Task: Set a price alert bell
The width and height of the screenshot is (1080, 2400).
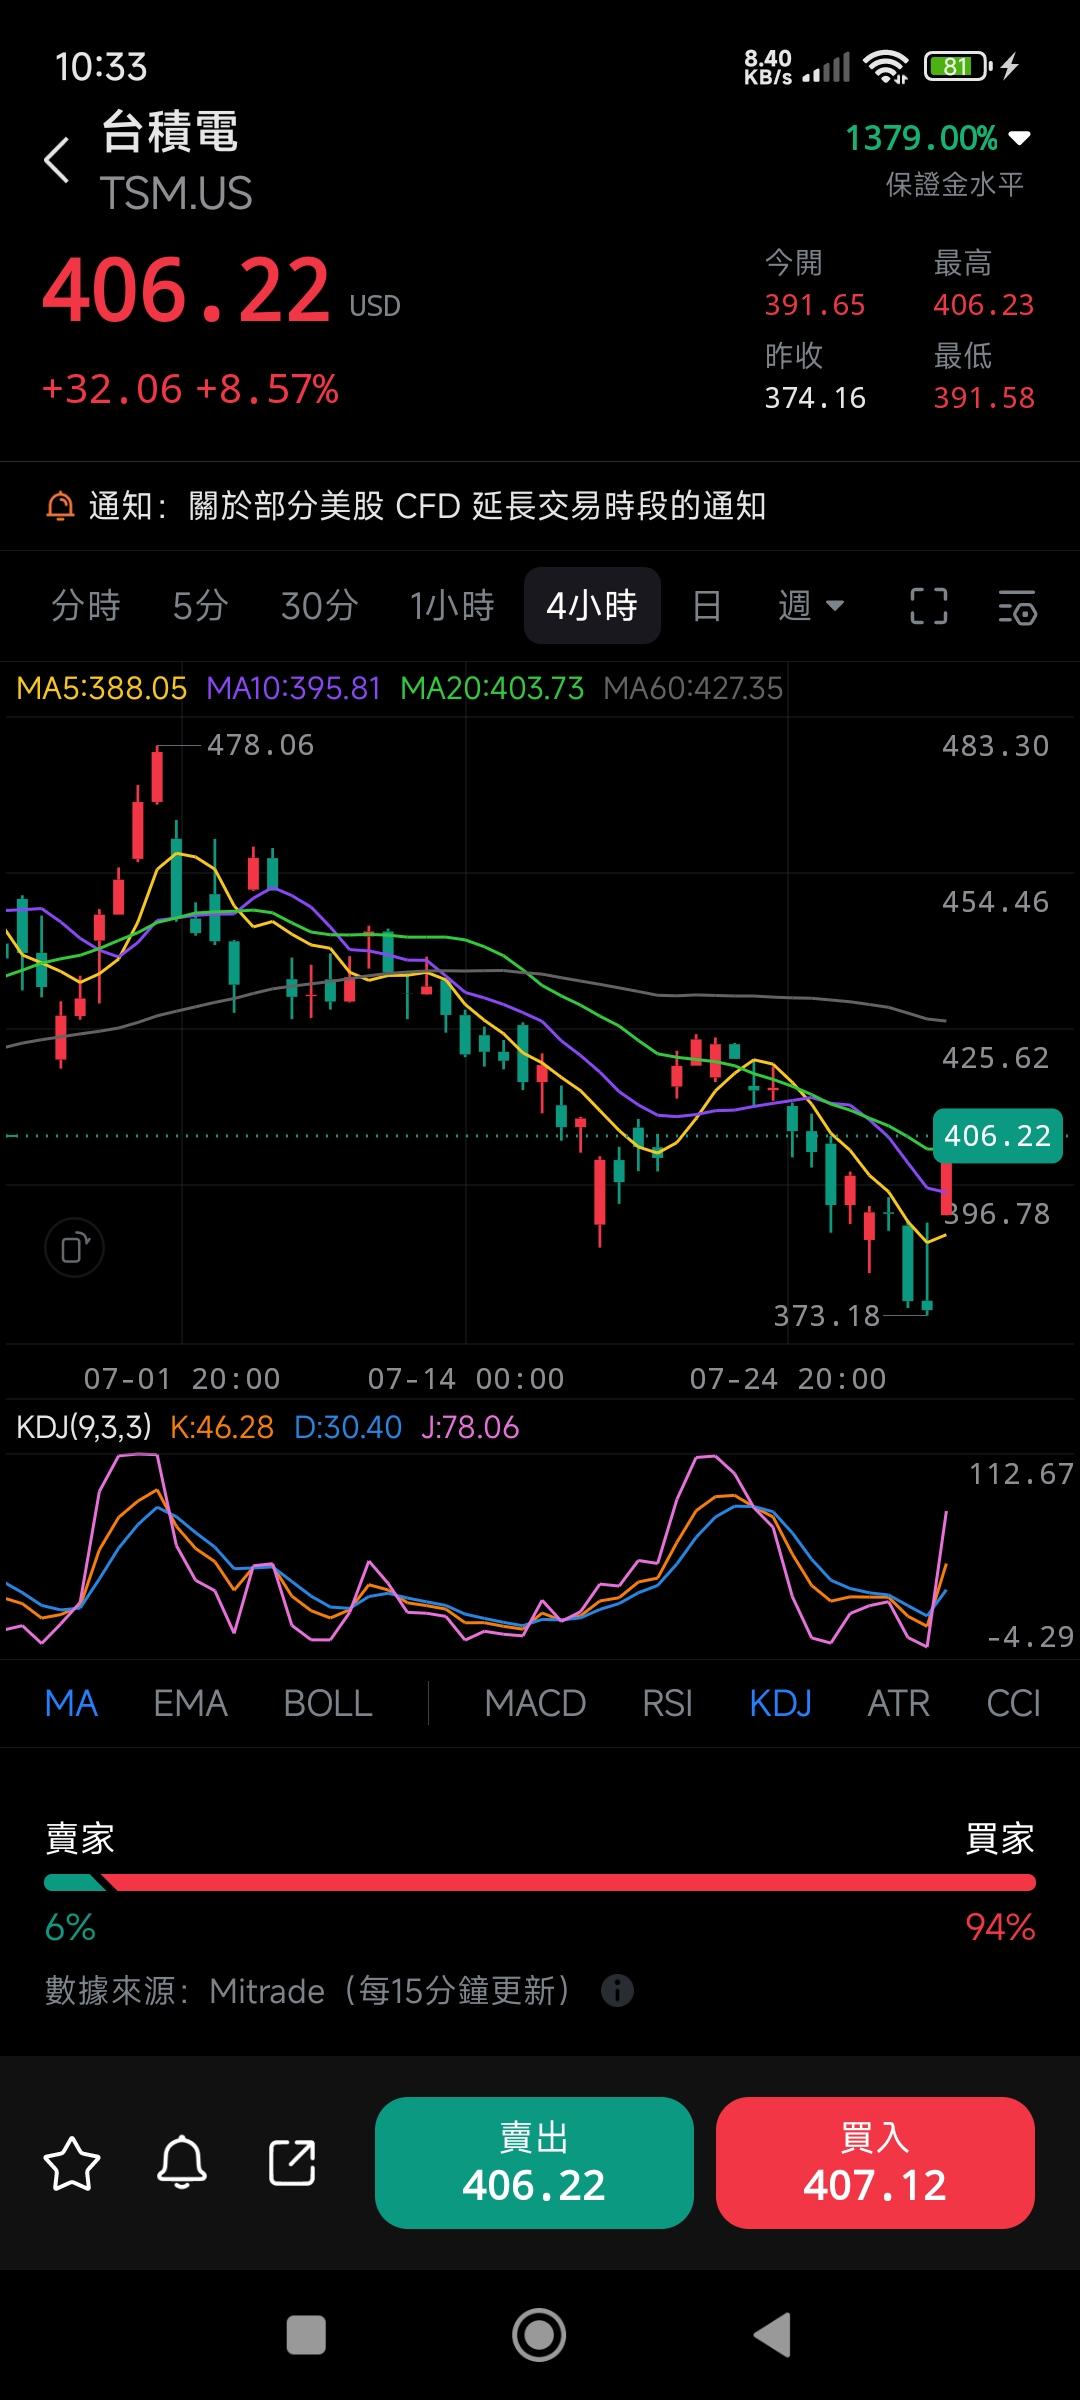Action: pyautogui.click(x=182, y=2163)
